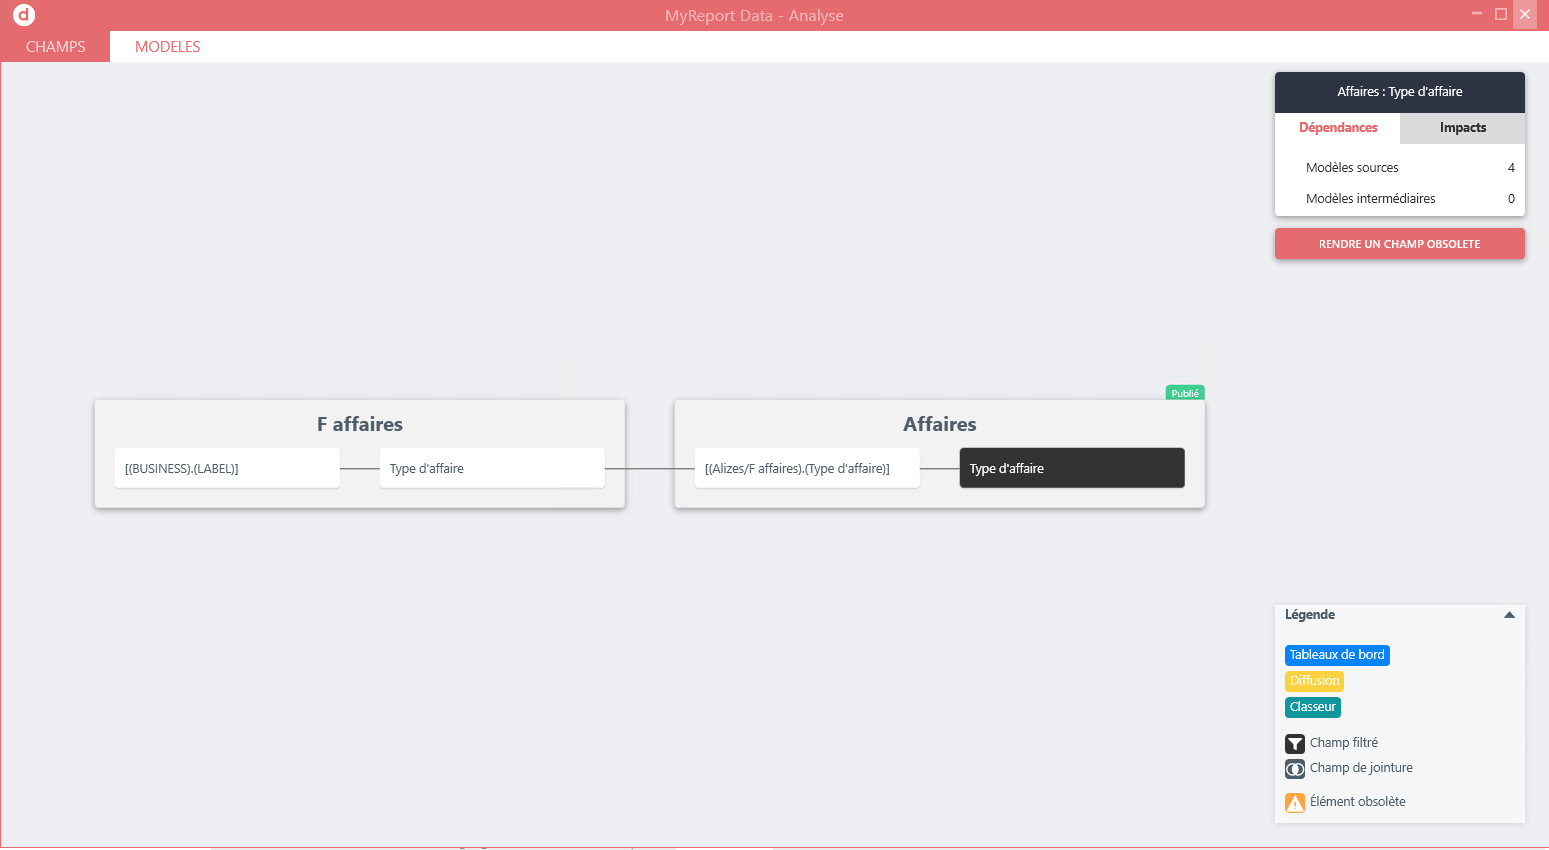Switch to the Impacts tab
This screenshot has width=1549, height=850.
[x=1462, y=128]
